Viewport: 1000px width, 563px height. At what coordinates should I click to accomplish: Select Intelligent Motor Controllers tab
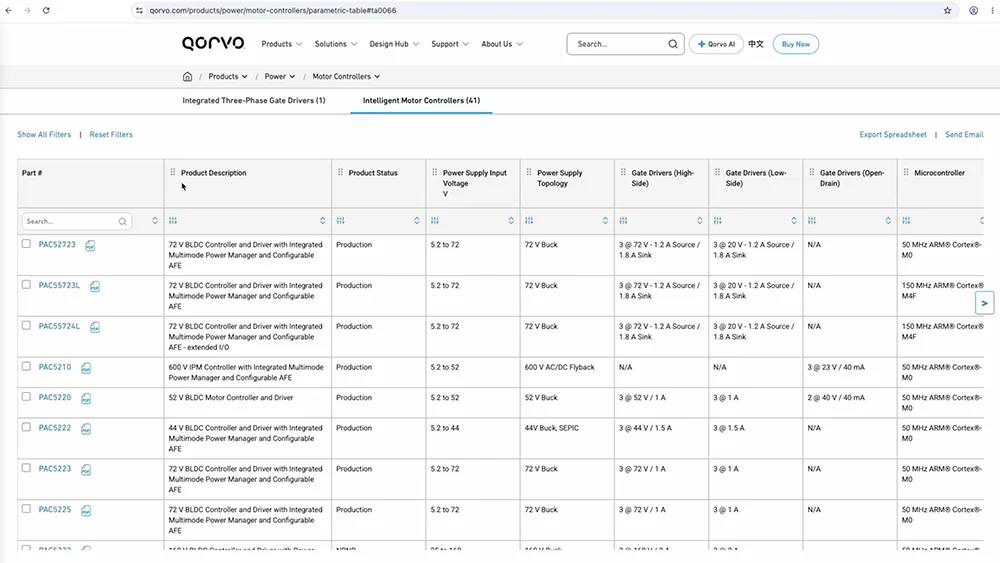click(x=422, y=101)
